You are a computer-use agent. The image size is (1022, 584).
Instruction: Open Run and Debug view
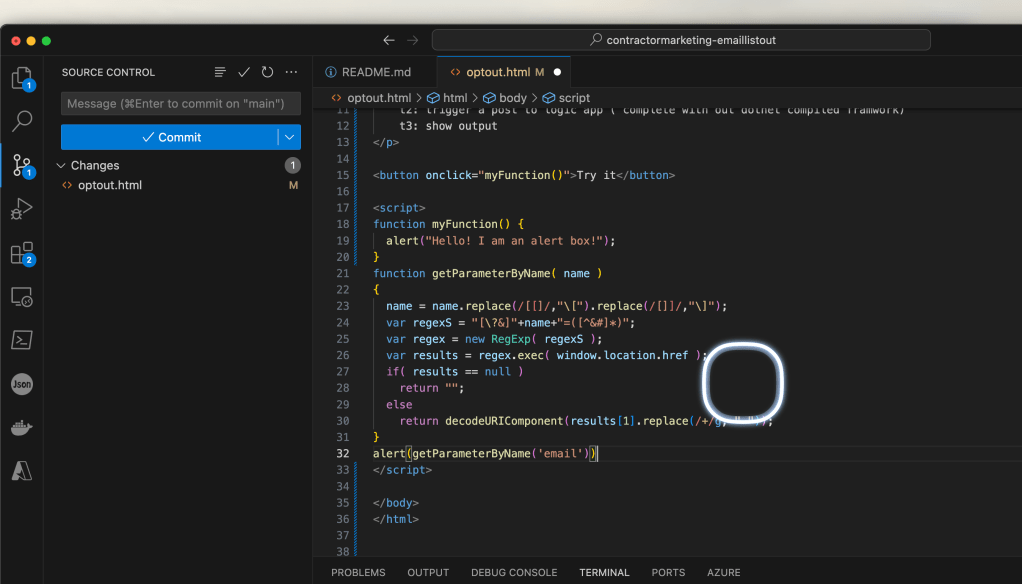point(22,209)
